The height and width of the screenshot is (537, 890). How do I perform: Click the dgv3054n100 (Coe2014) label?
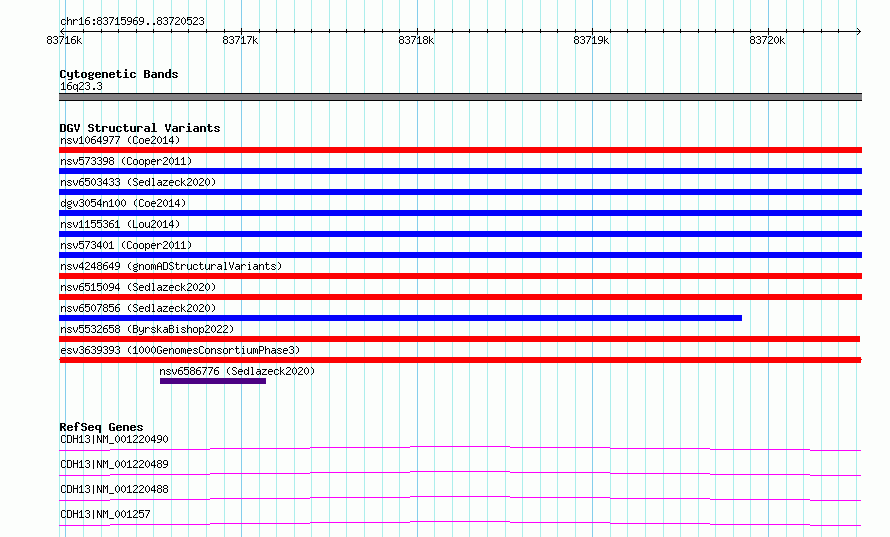point(123,203)
